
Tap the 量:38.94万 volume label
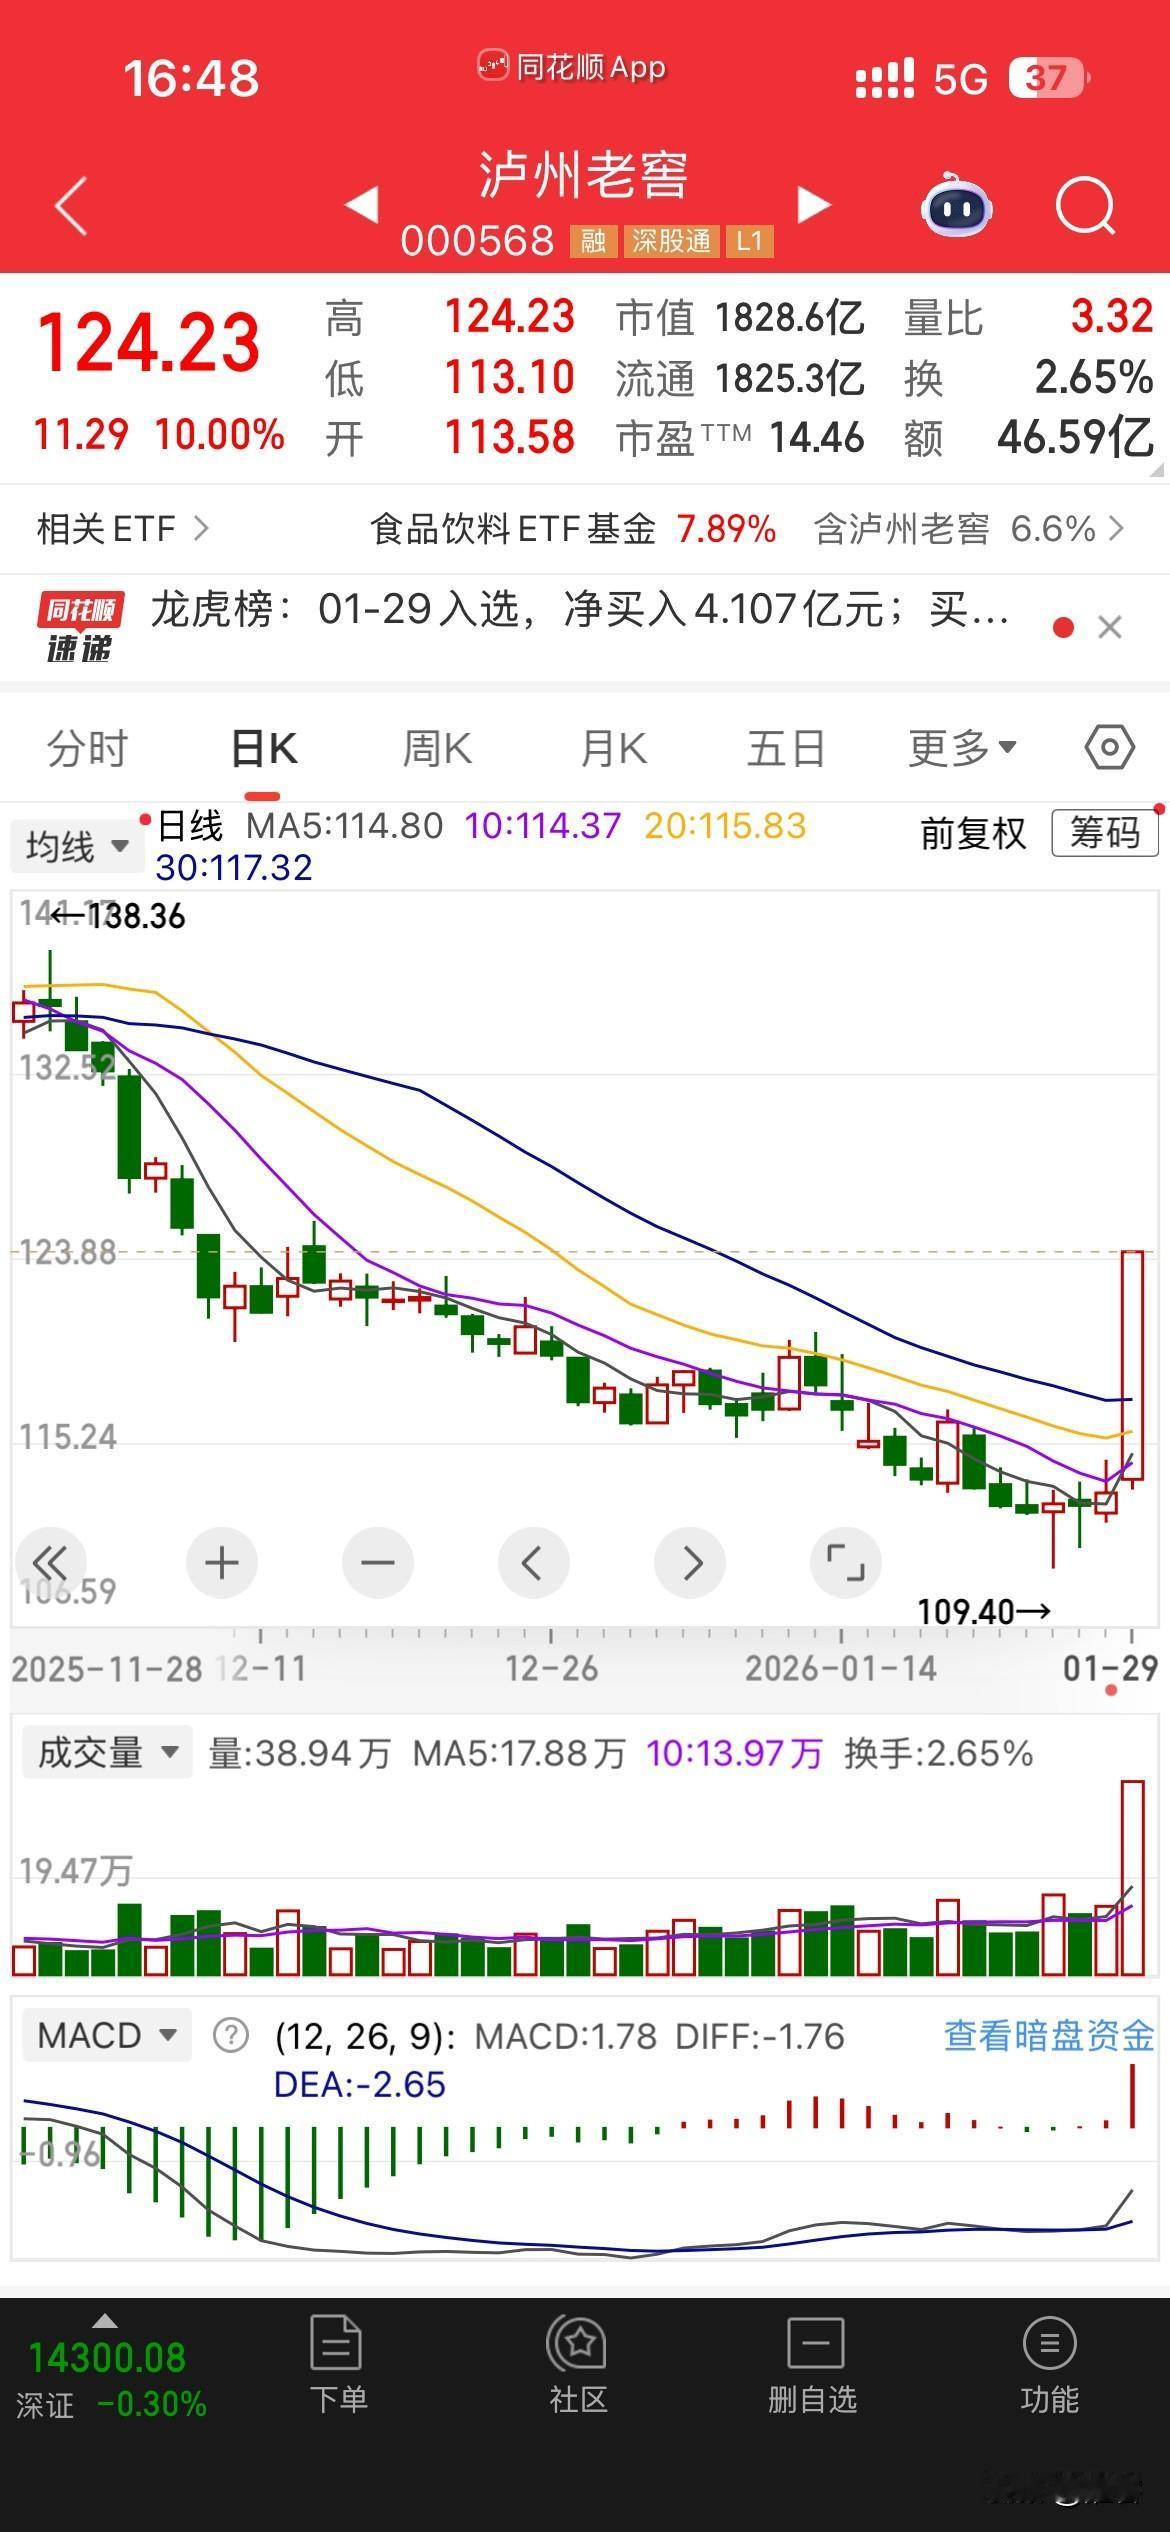point(299,1753)
